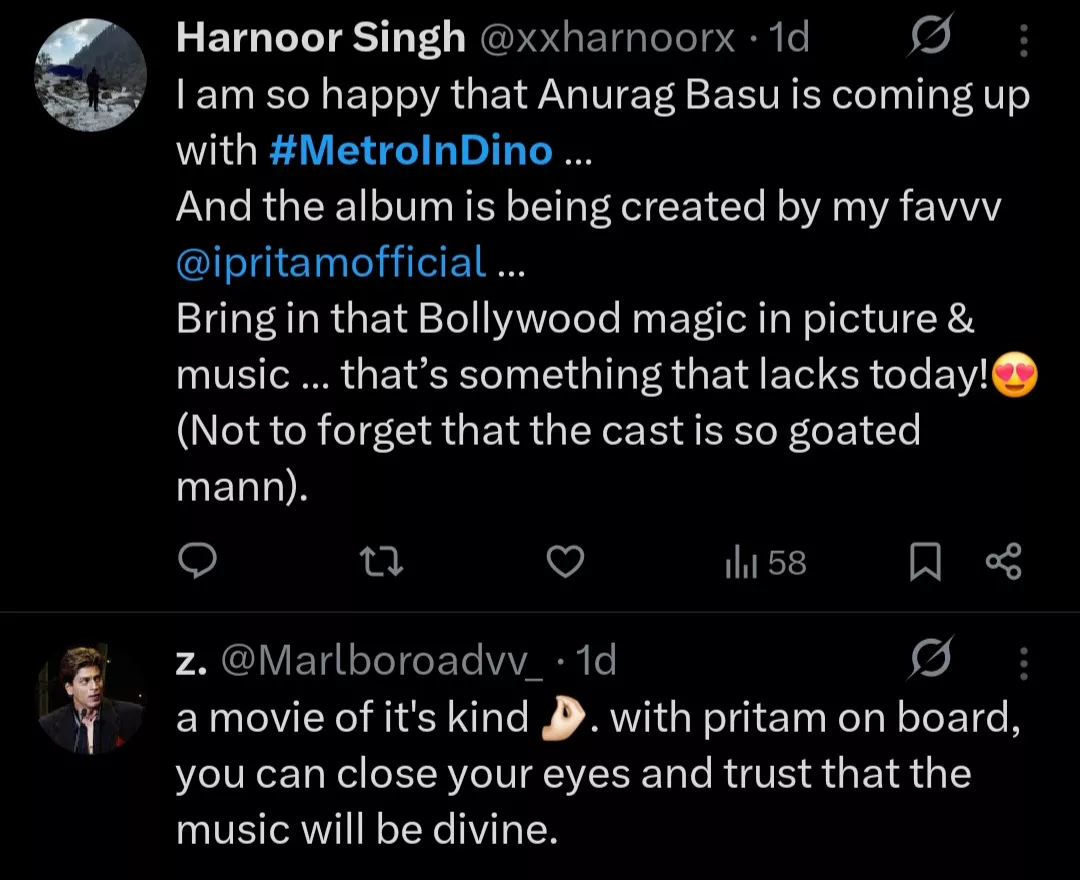Share Harnoor Singh's tweet
Image resolution: width=1080 pixels, height=880 pixels.
pos(1003,563)
